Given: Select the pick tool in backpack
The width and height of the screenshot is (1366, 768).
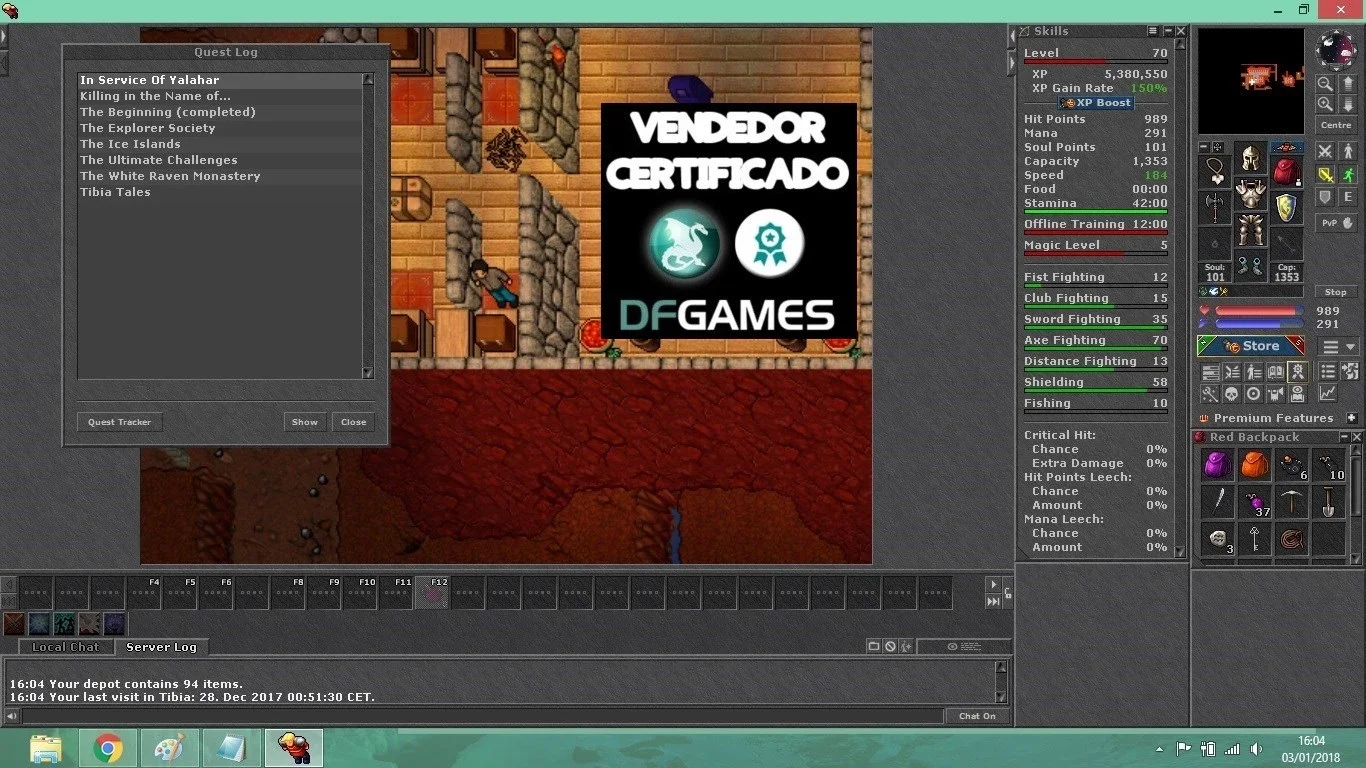Looking at the screenshot, I should pyautogui.click(x=1291, y=502).
